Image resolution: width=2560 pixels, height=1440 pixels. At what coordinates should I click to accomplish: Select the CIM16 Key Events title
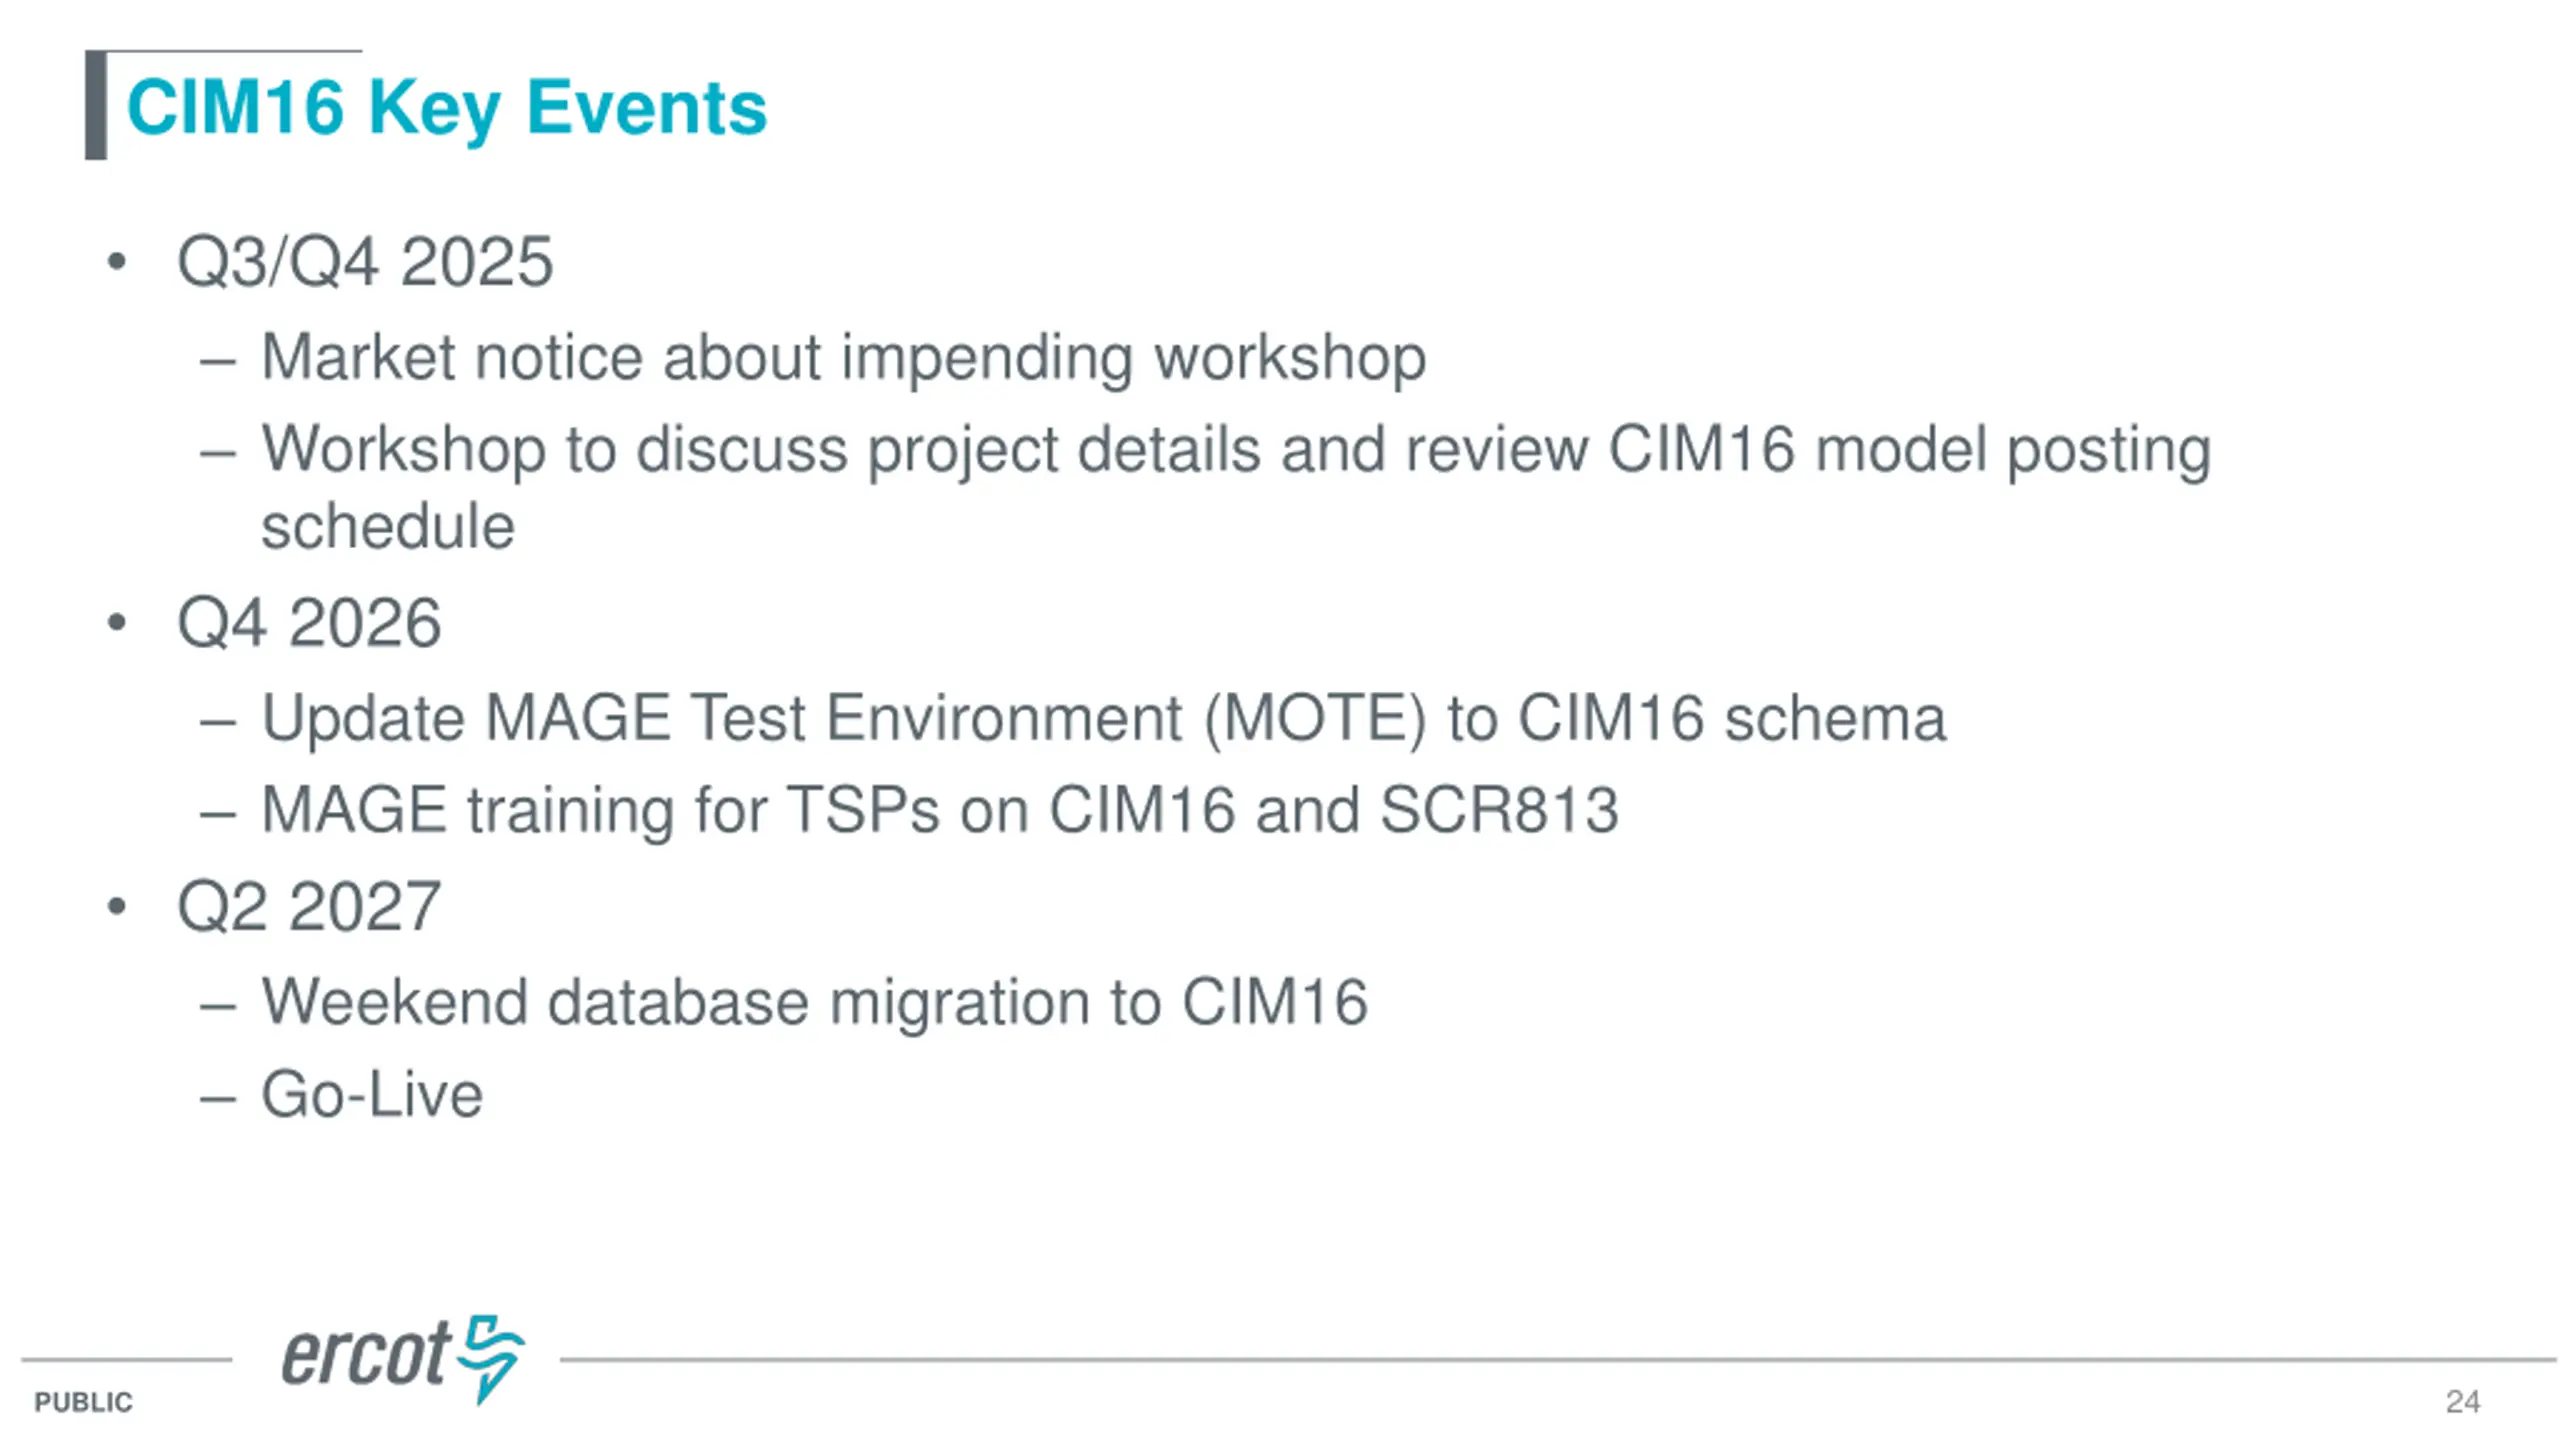click(447, 108)
